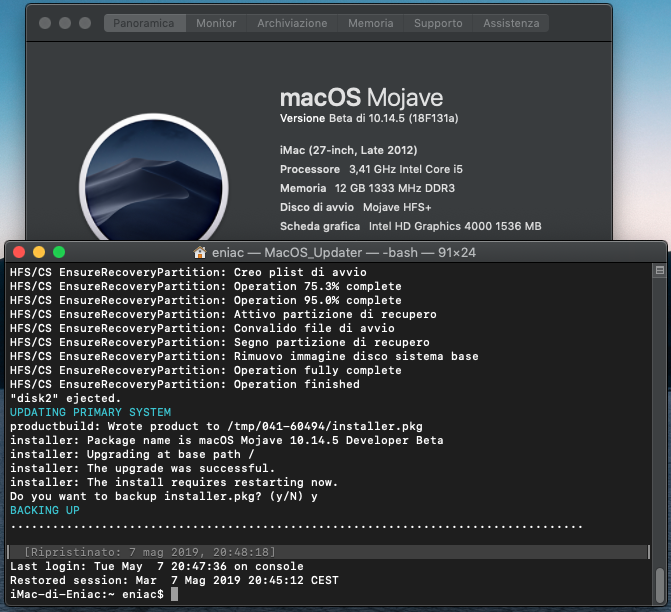Click 'Disco di avvio Mojave HFS+' line
This screenshot has height=612, width=671.
pos(356,207)
